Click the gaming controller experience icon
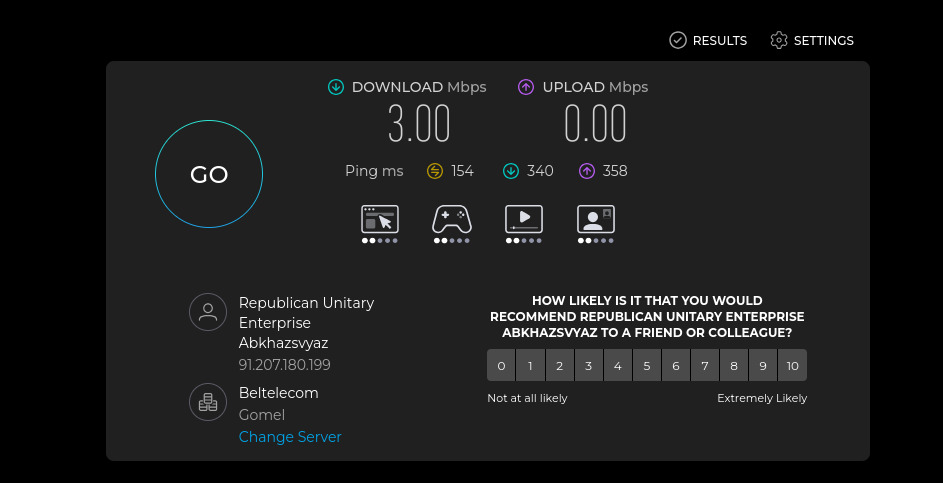The height and width of the screenshot is (483, 943). pos(452,220)
